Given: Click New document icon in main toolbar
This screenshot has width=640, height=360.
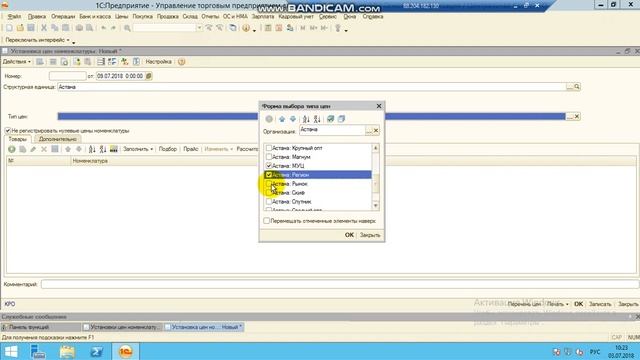Looking at the screenshot, I should click(x=9, y=28).
